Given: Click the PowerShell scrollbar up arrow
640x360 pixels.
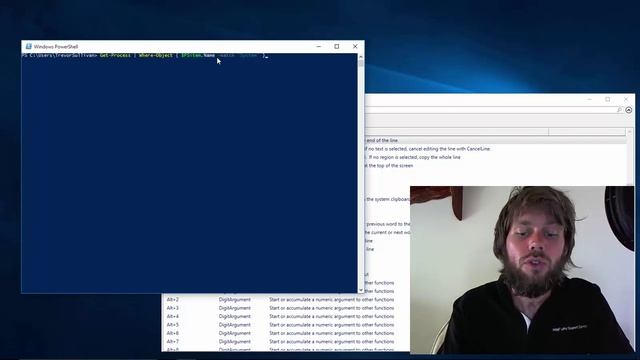Looking at the screenshot, I should pos(361,57).
